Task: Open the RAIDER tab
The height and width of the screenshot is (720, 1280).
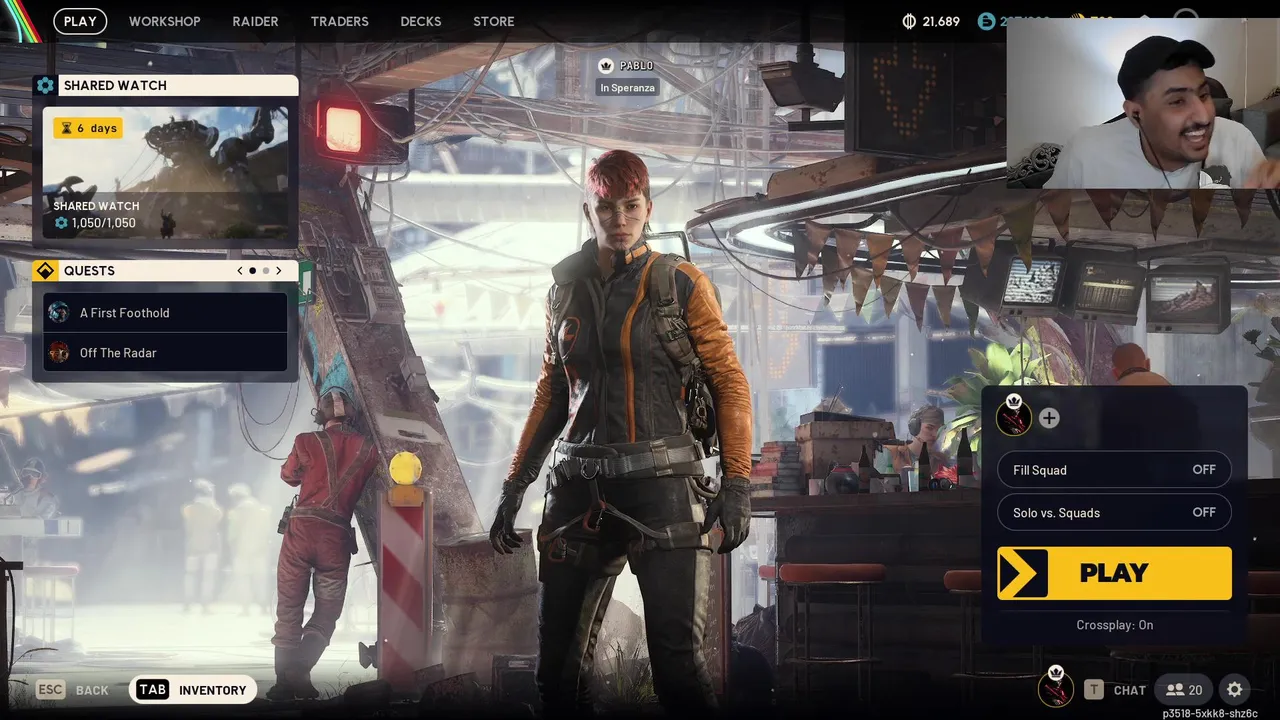Action: pyautogui.click(x=255, y=21)
